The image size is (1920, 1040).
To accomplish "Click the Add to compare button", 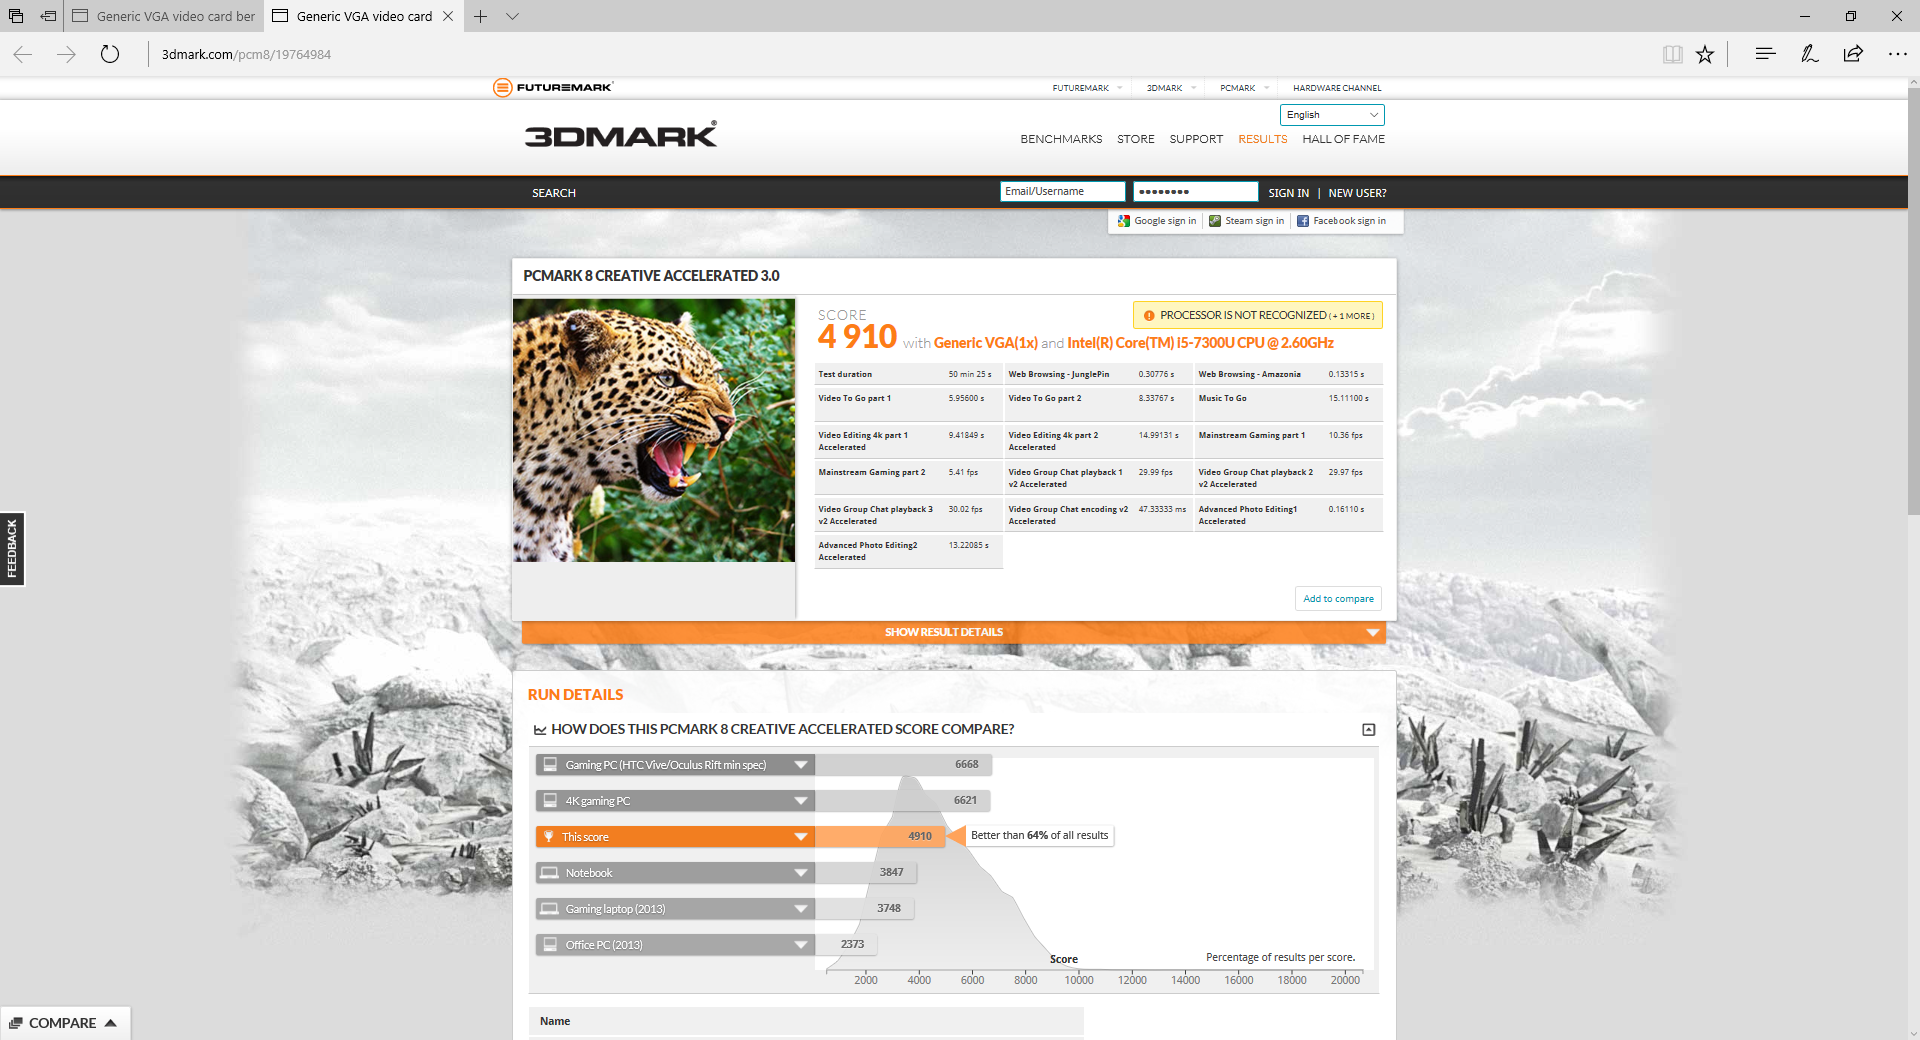I will click(x=1338, y=599).
